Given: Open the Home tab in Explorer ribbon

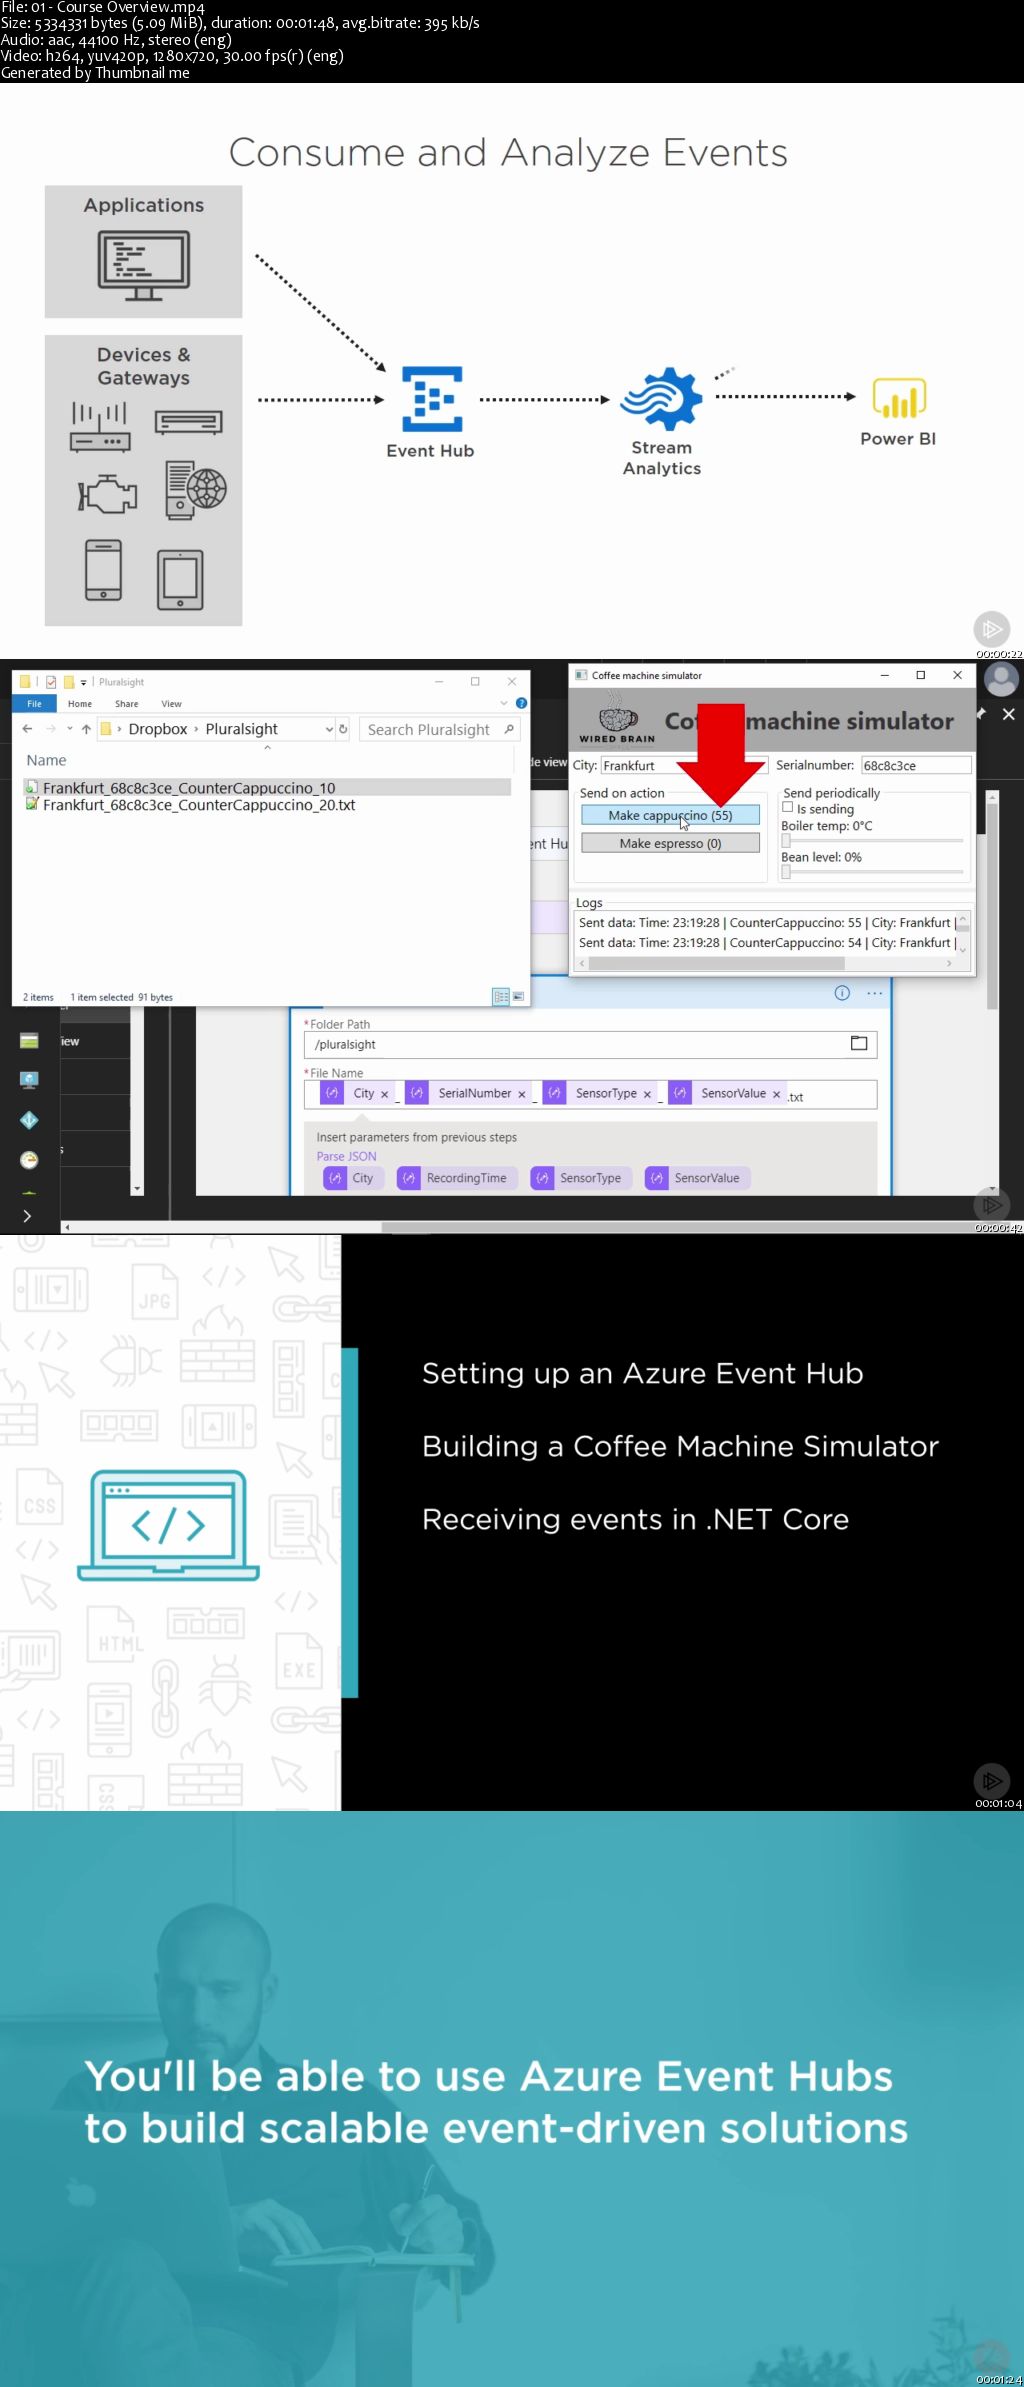Looking at the screenshot, I should click(x=80, y=704).
